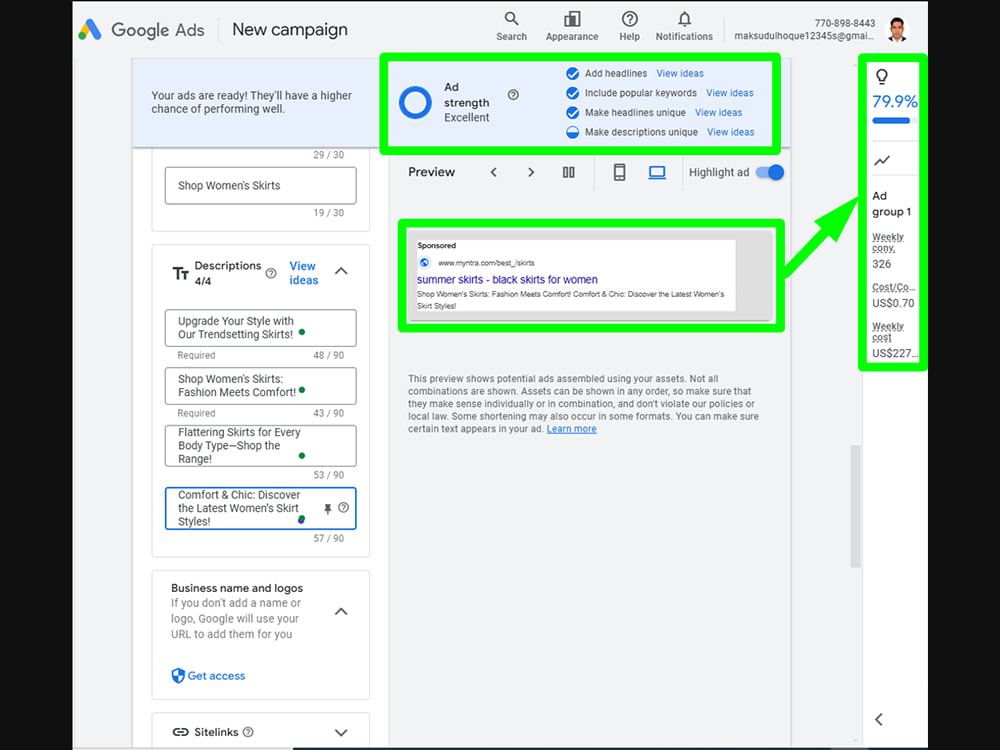Open the Search tool in header
The width and height of the screenshot is (1000, 750).
tap(511, 27)
